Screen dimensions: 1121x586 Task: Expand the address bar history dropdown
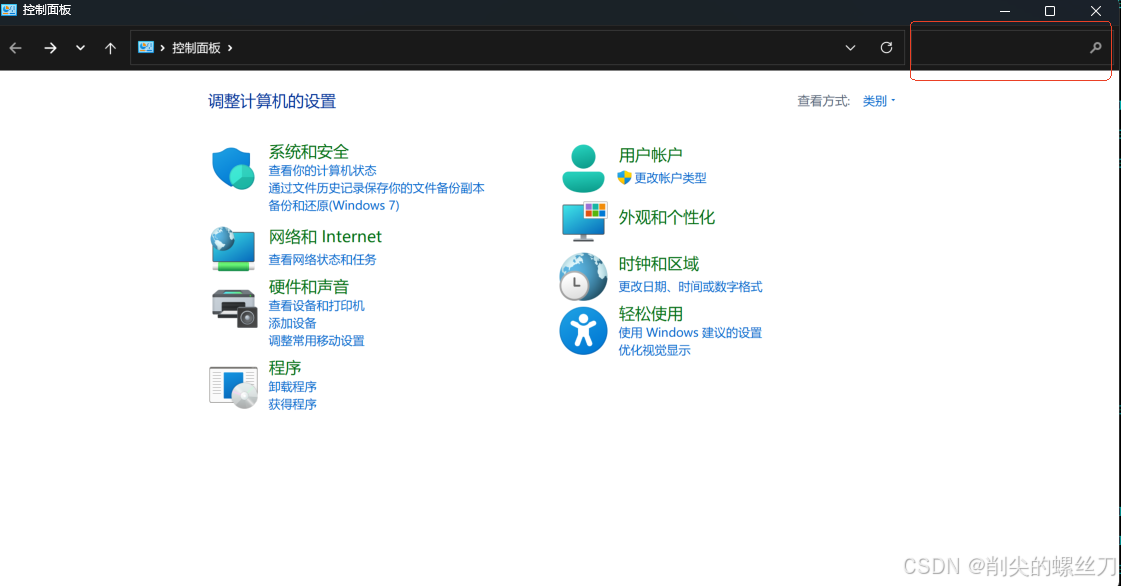850,48
